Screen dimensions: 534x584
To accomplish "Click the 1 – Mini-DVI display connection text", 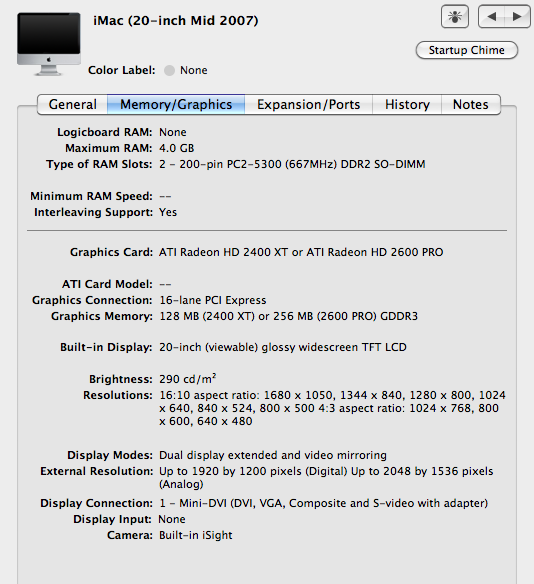I will tap(324, 503).
